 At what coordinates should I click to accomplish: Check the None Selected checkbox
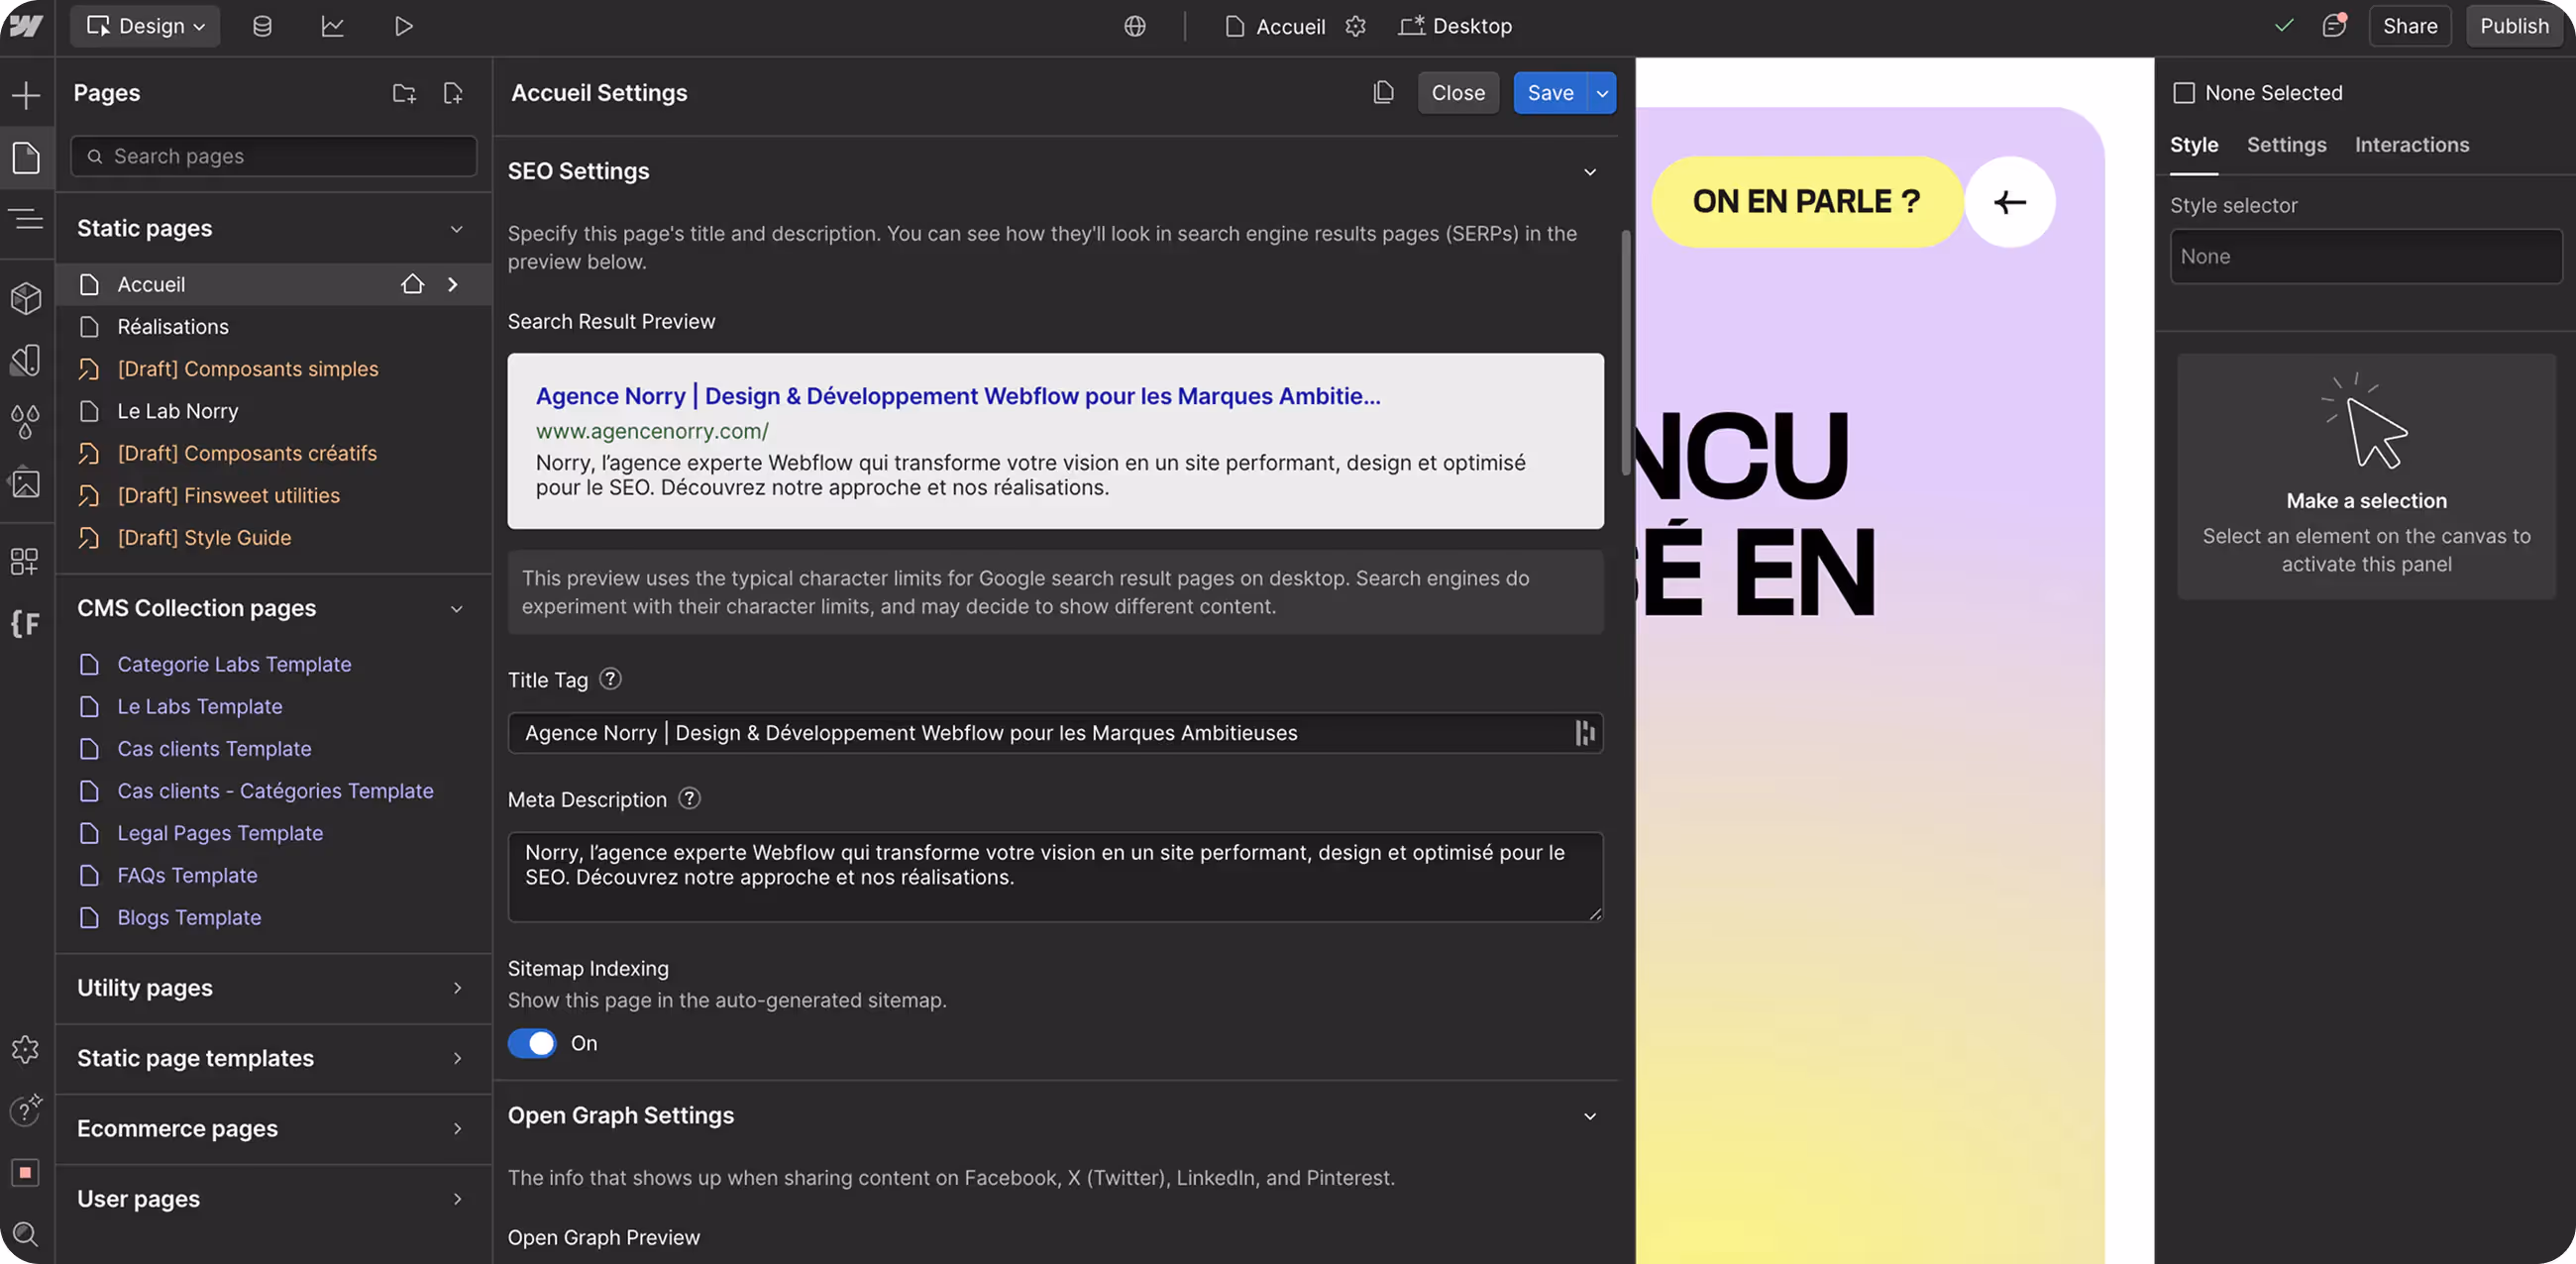coord(2184,93)
